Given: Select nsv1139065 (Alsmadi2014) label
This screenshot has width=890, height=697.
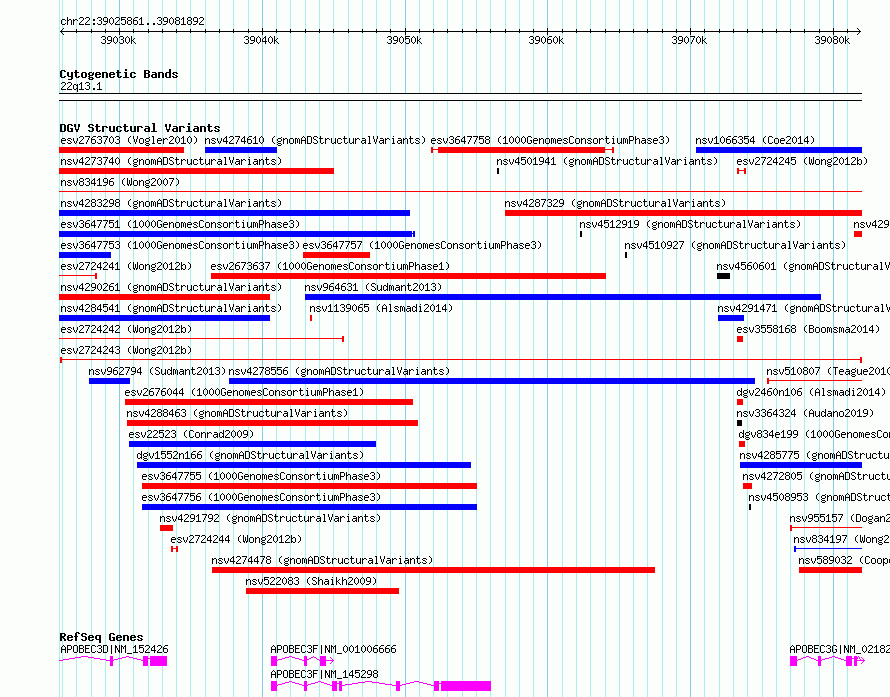Looking at the screenshot, I should coord(381,308).
